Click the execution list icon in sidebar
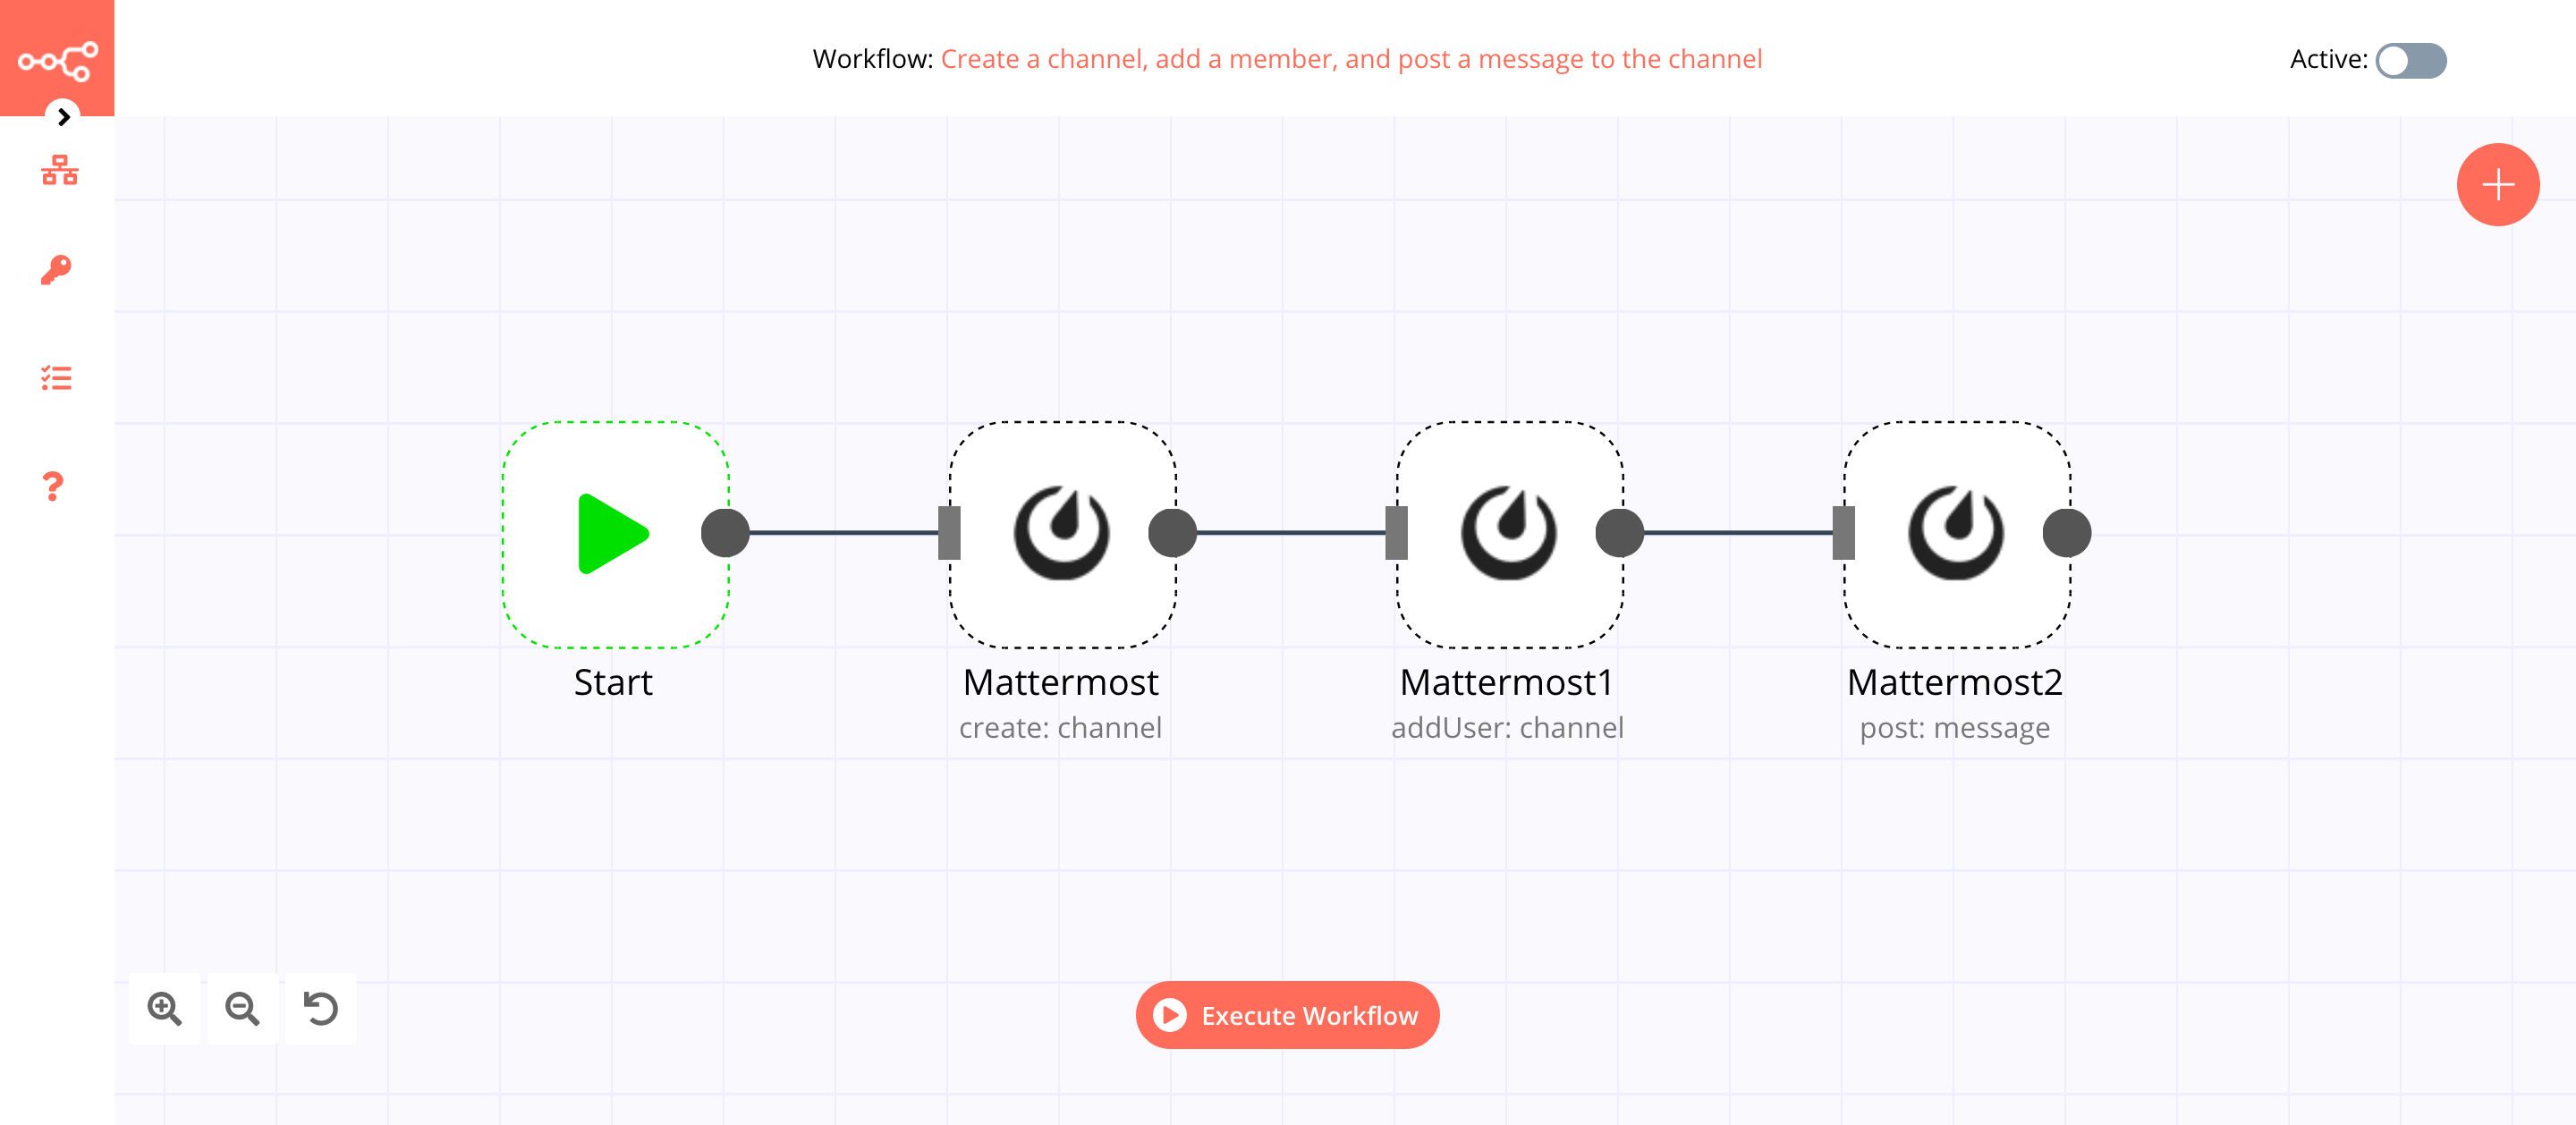The height and width of the screenshot is (1125, 2576). tap(57, 377)
